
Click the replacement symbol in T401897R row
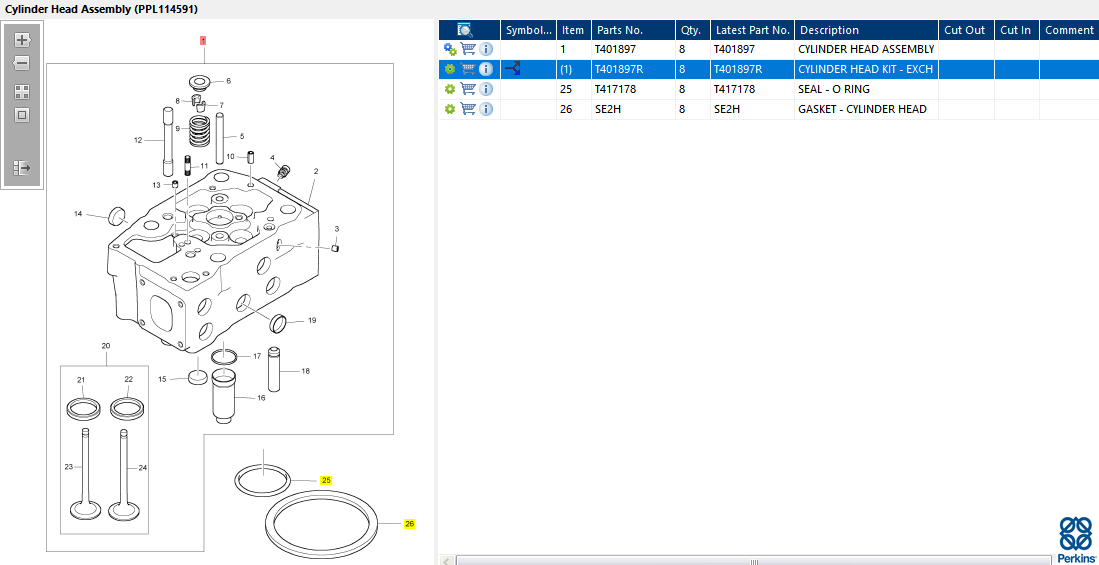pyautogui.click(x=512, y=69)
